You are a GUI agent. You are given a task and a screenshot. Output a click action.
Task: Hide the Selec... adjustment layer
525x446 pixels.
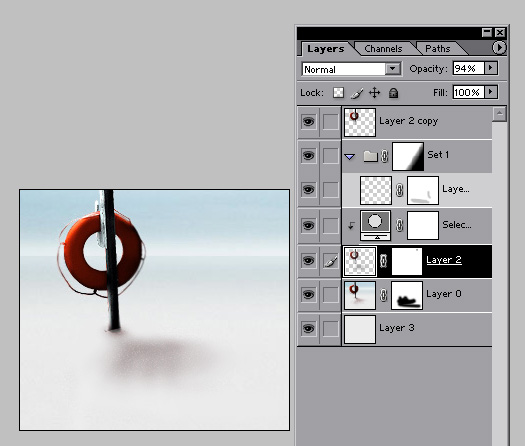coord(308,225)
